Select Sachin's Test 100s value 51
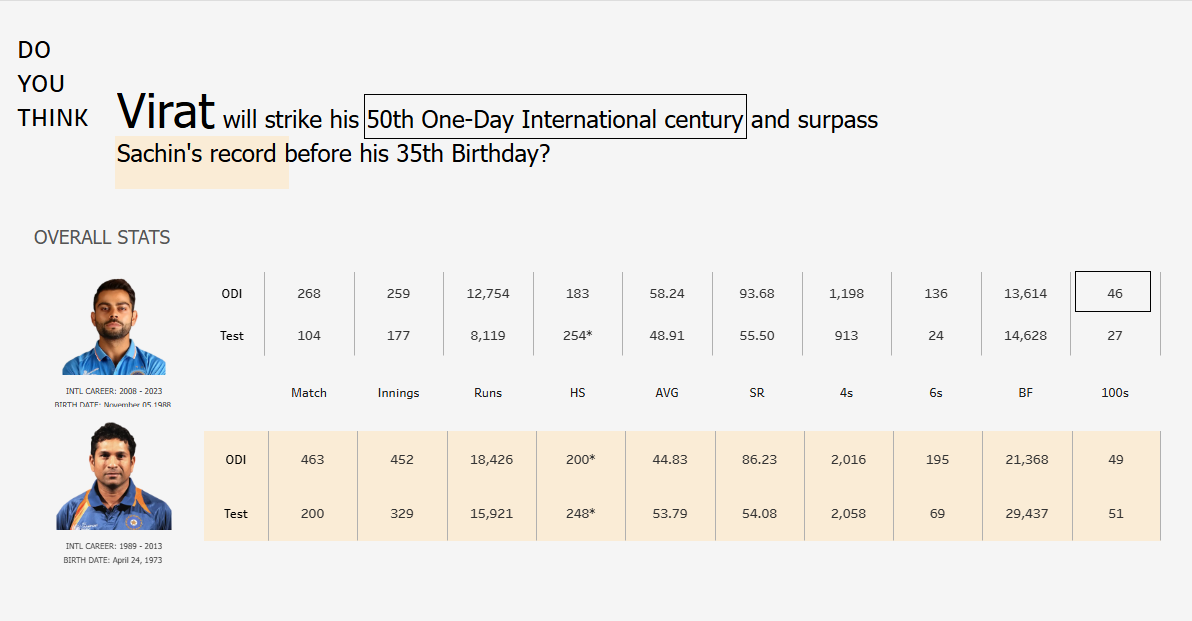 [x=1116, y=514]
